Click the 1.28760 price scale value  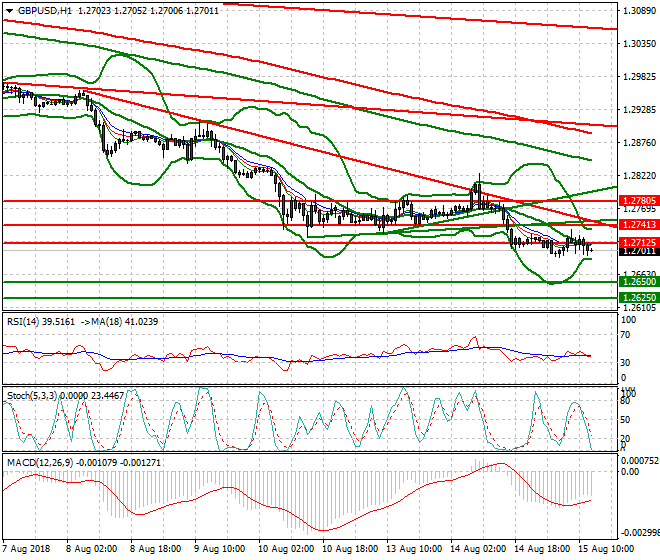(639, 143)
